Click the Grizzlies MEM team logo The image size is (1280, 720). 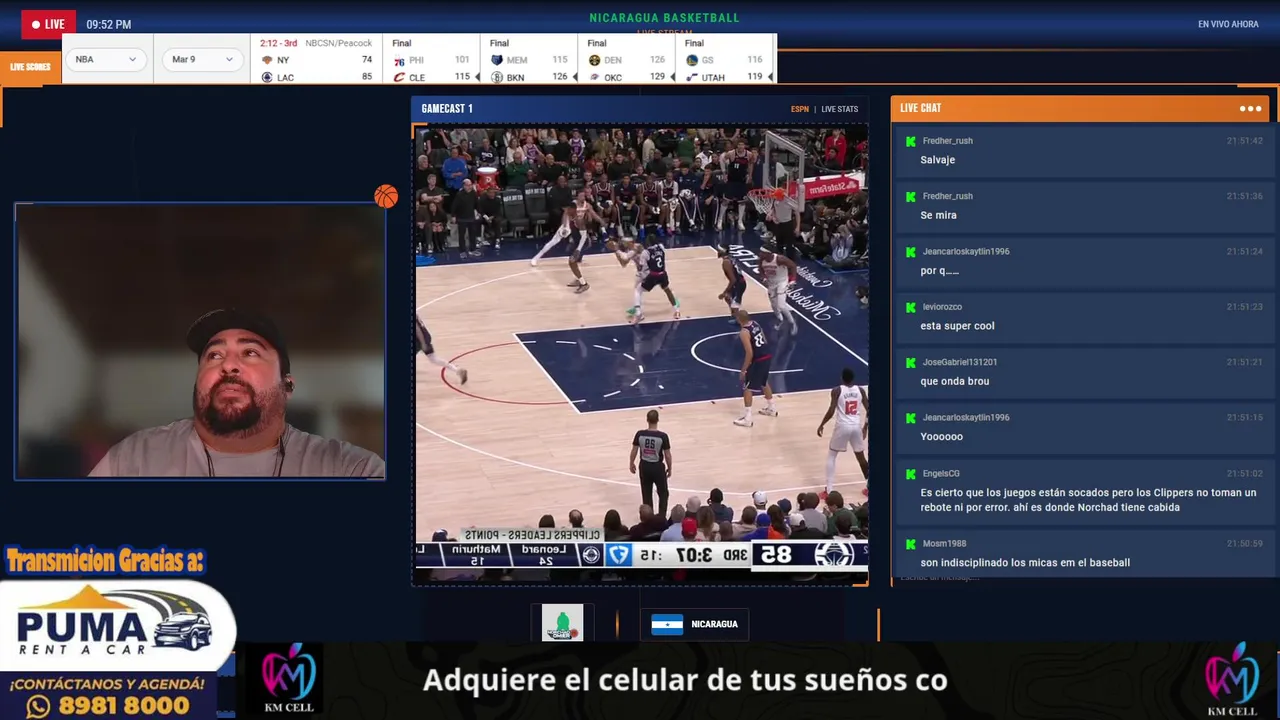point(497,60)
